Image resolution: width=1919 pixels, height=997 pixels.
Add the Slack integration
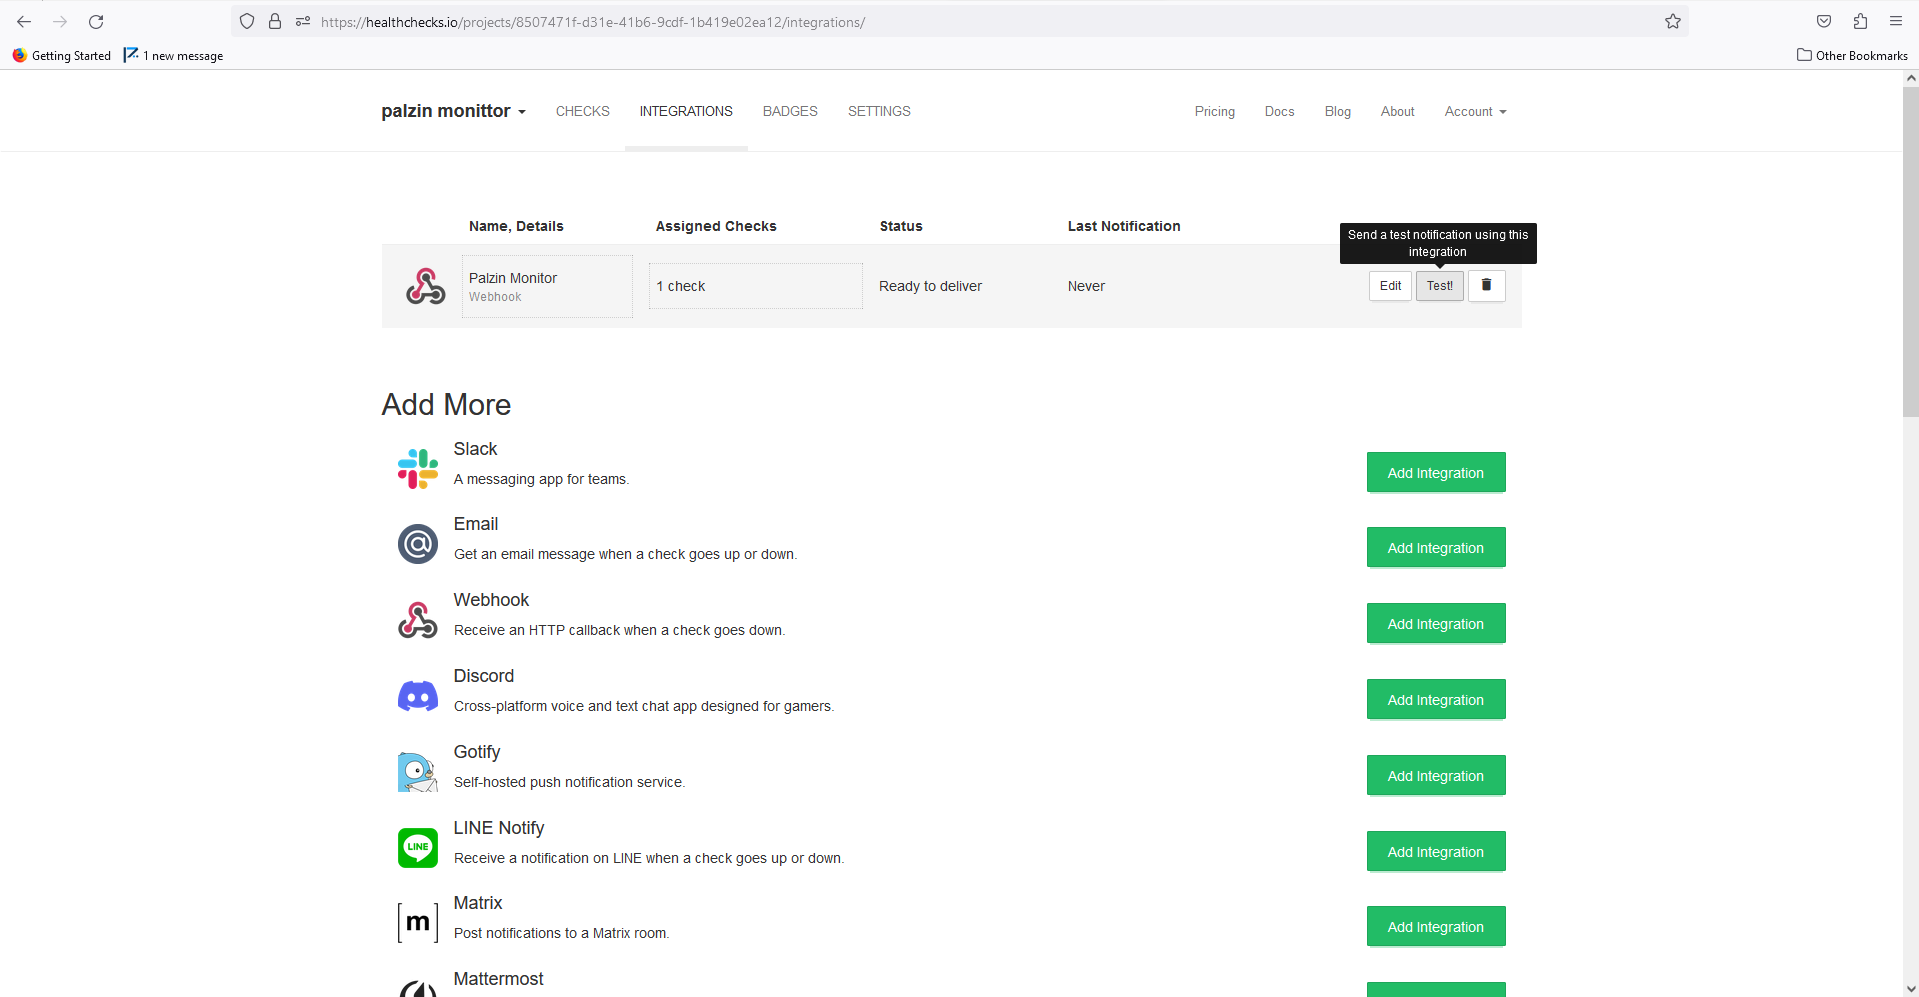[1436, 473]
